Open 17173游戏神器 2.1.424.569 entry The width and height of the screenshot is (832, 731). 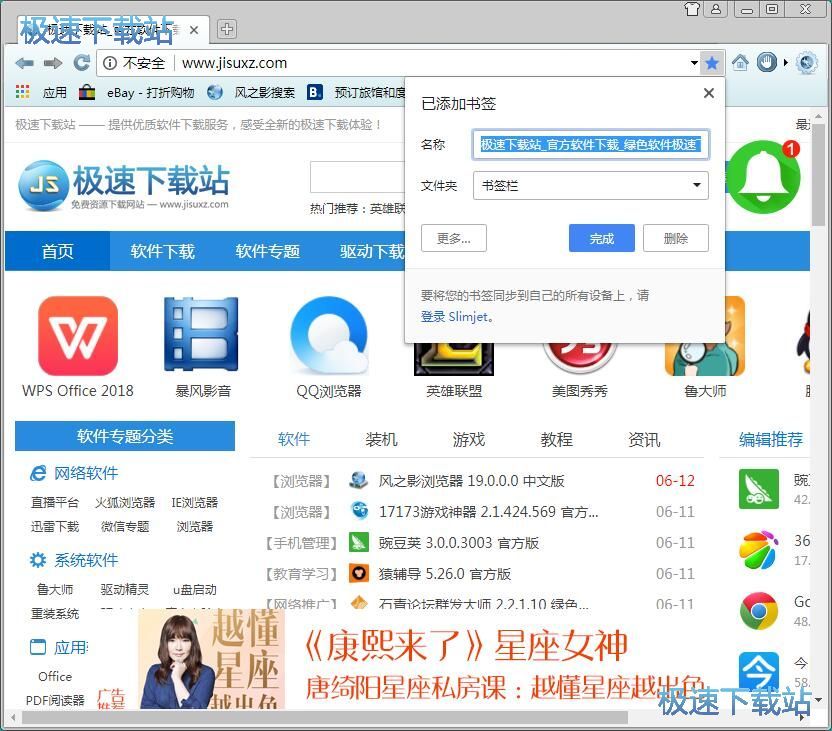488,512
